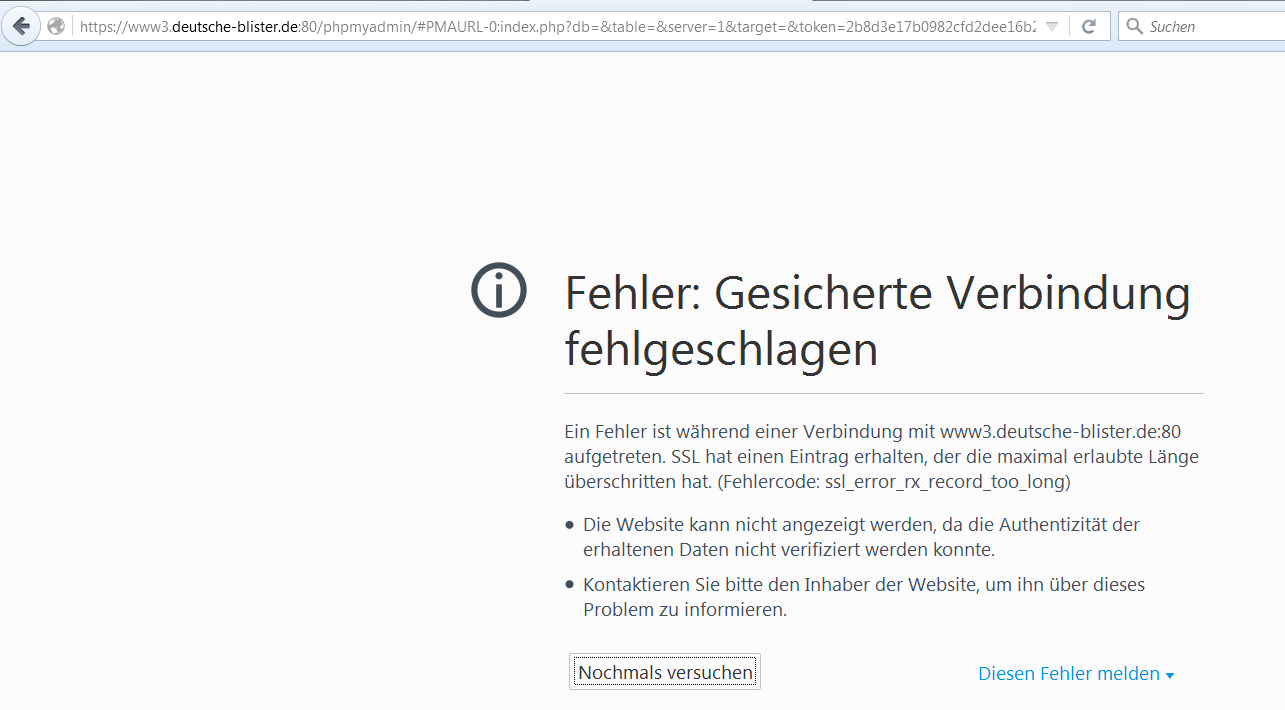Click the word fehlgeschlagen in the heading
Viewport: 1285px width, 710px height.
721,349
